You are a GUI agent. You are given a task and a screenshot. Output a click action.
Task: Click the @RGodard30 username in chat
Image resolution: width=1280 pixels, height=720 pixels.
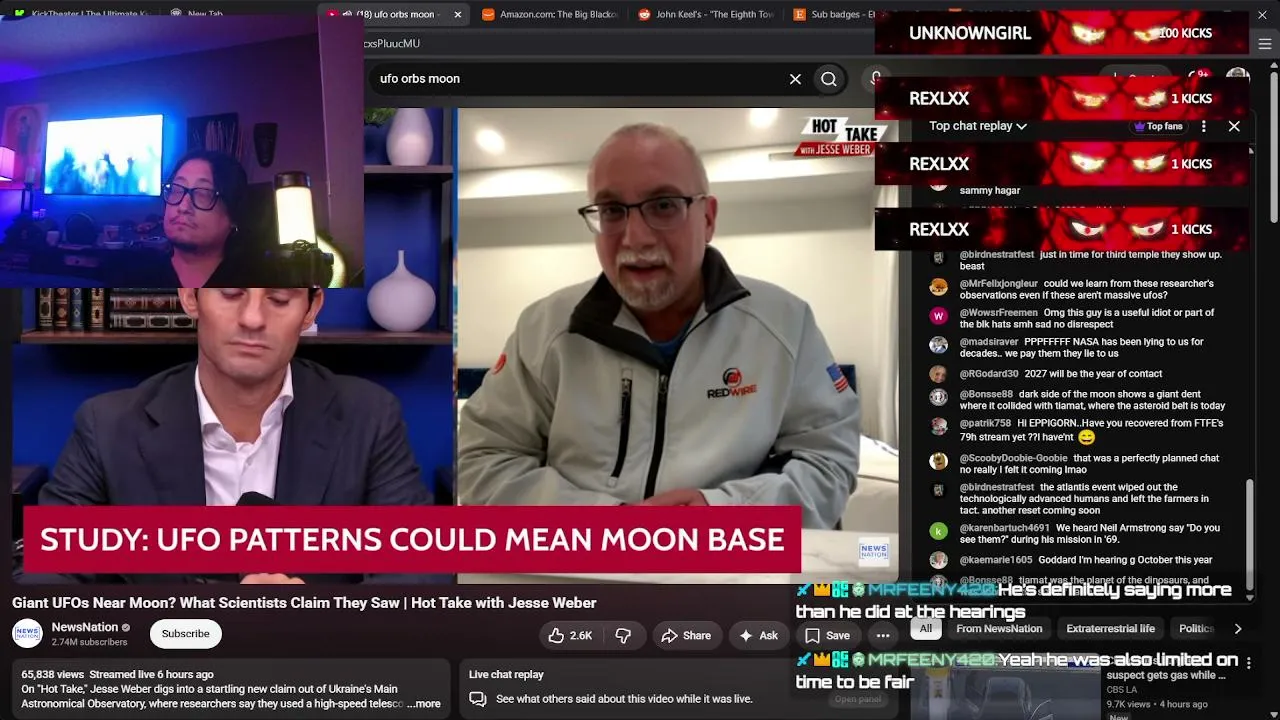(x=989, y=374)
